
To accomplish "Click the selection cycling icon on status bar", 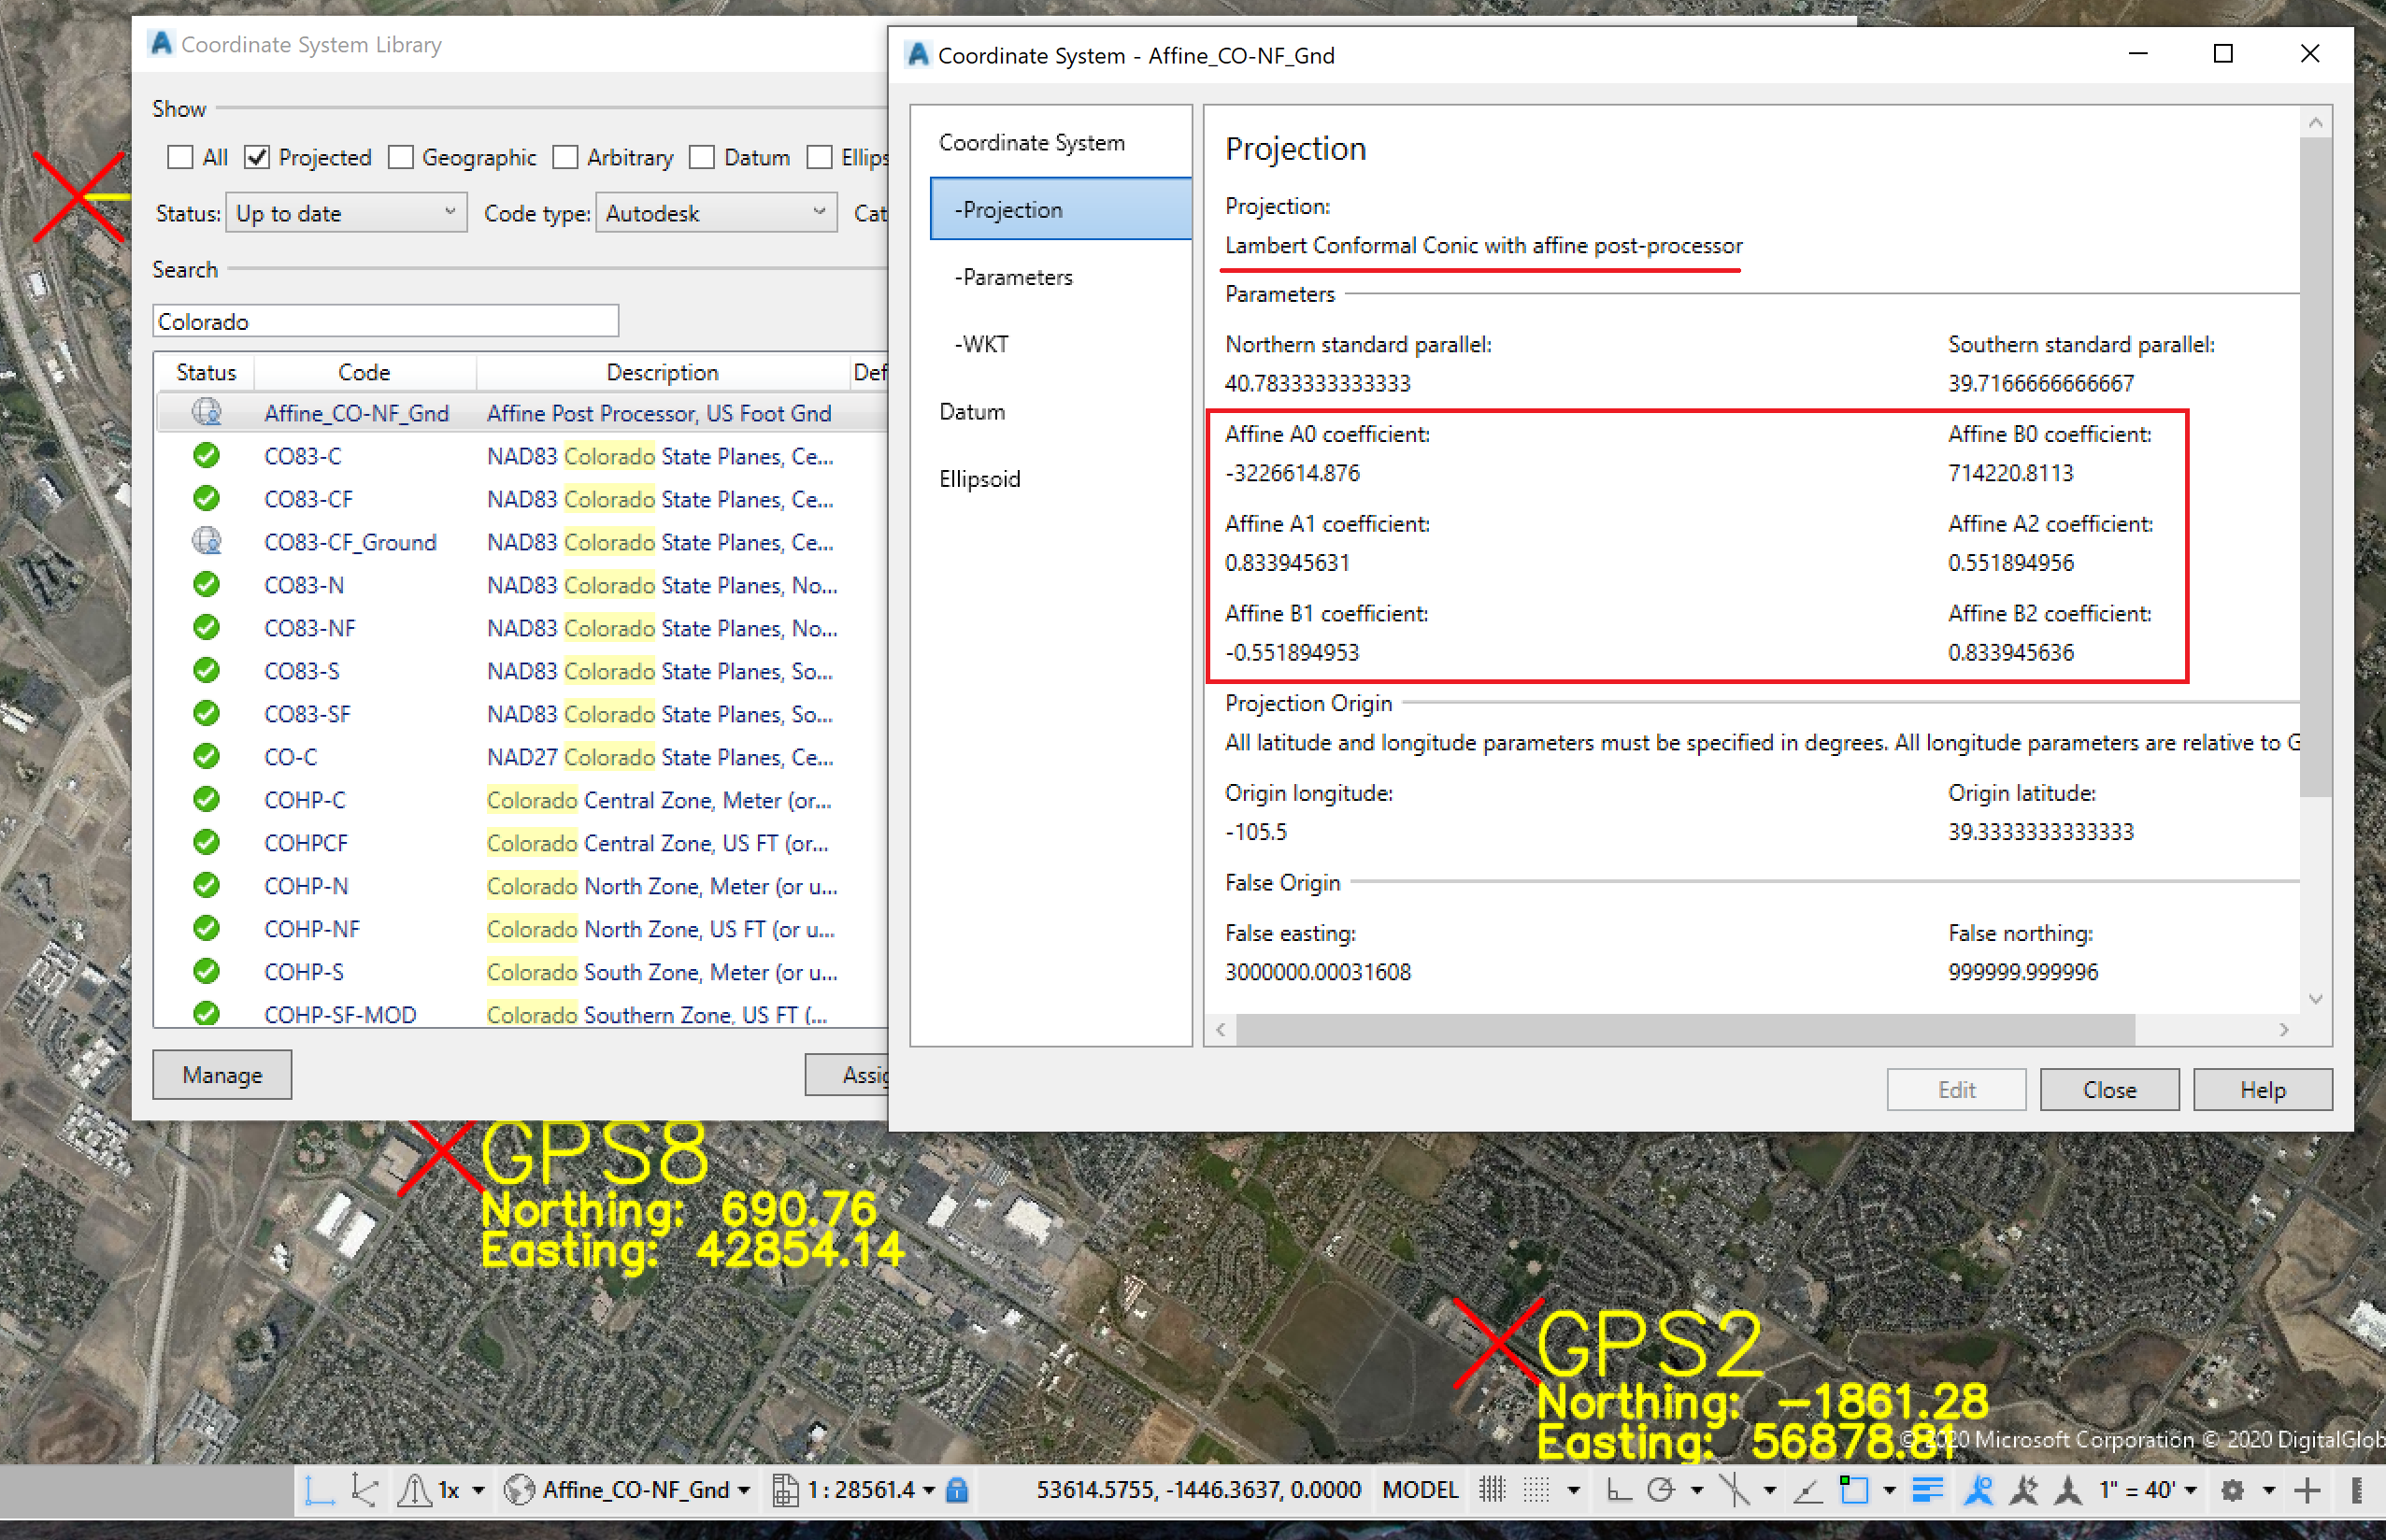I will pos(1856,1490).
